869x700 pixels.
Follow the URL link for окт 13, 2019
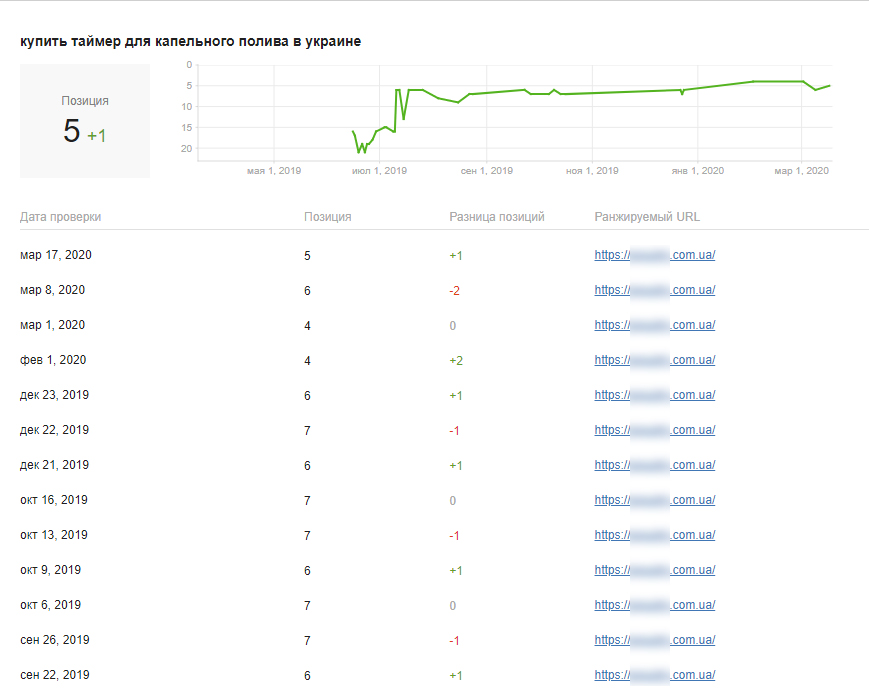pyautogui.click(x=655, y=534)
